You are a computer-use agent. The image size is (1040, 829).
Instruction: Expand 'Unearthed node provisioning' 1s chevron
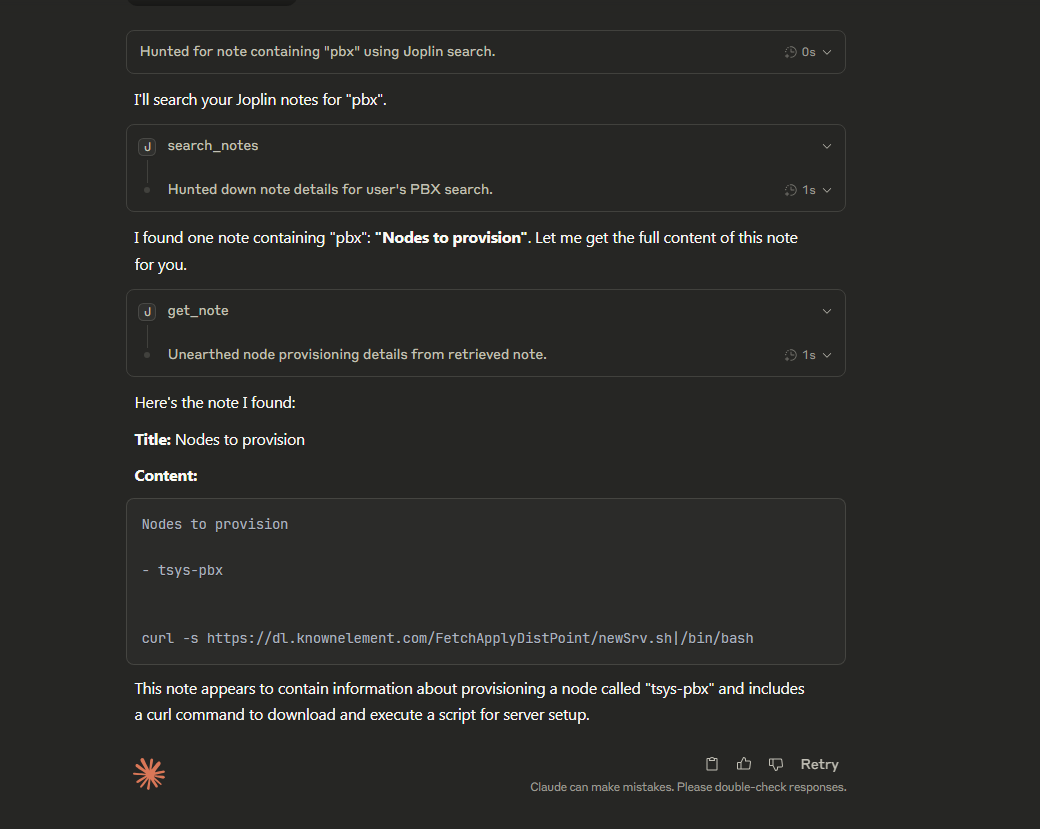826,355
